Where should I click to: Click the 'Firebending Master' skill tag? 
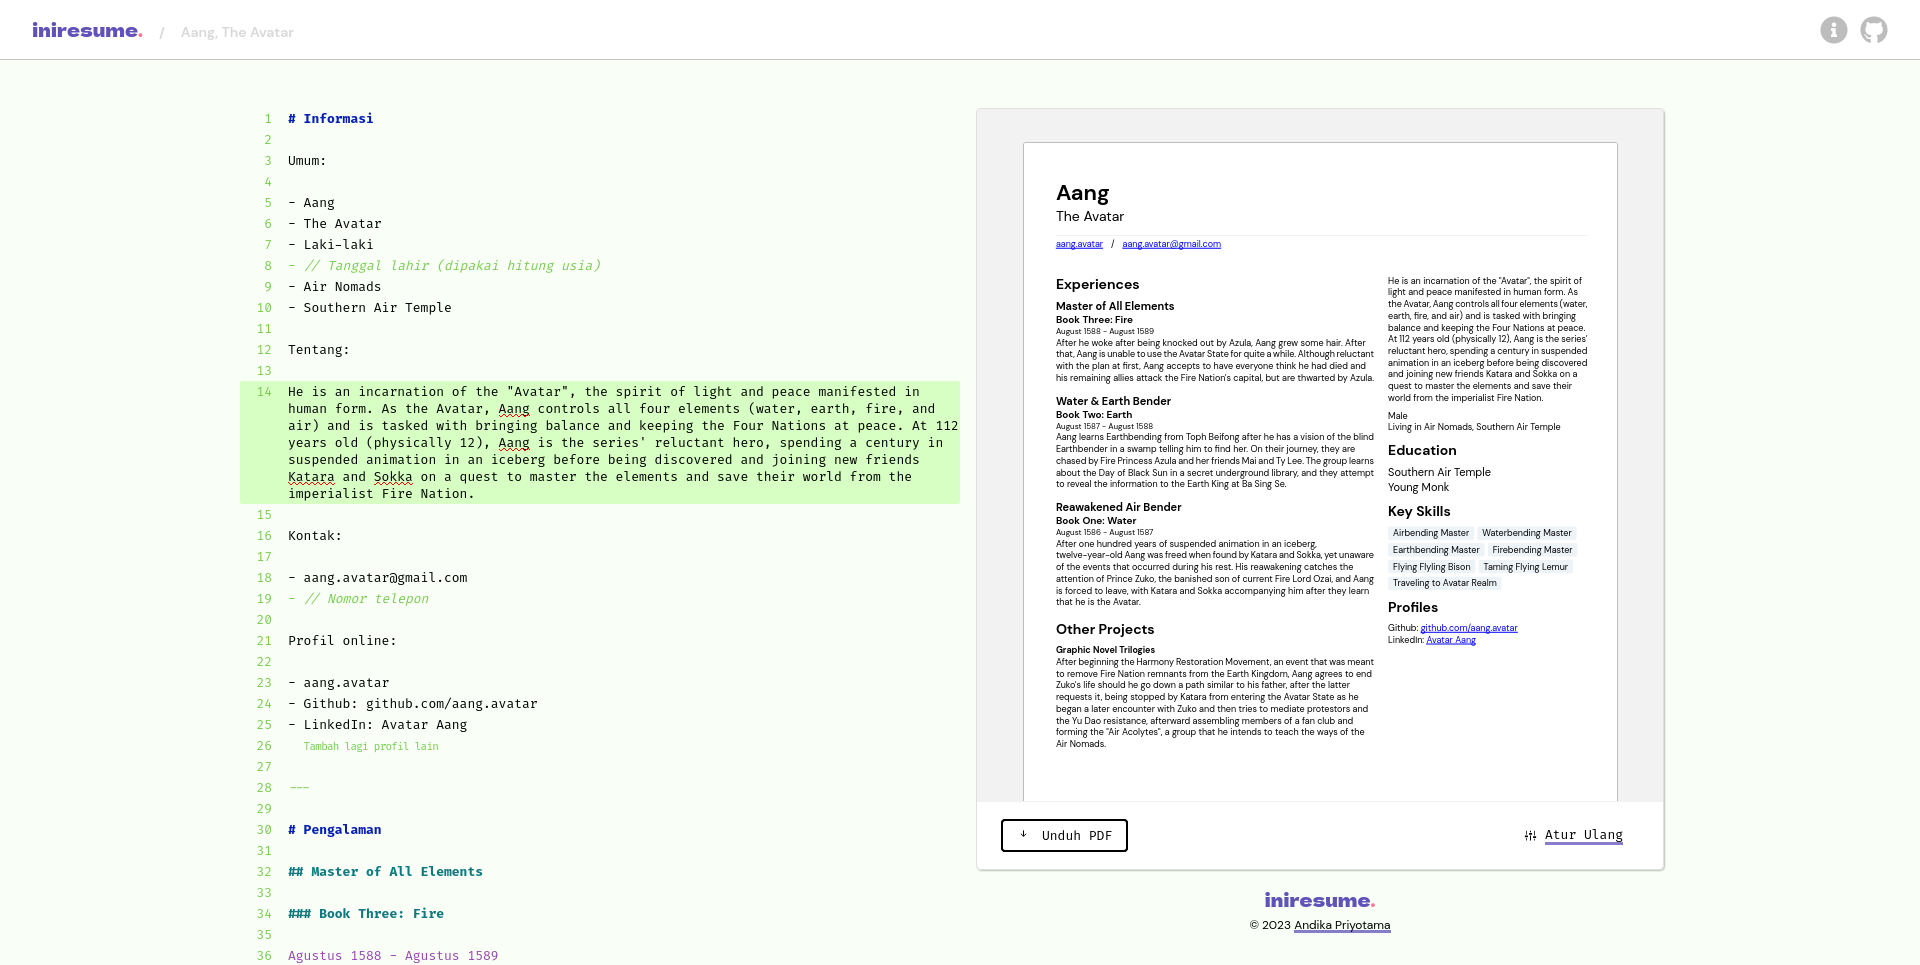tap(1532, 550)
